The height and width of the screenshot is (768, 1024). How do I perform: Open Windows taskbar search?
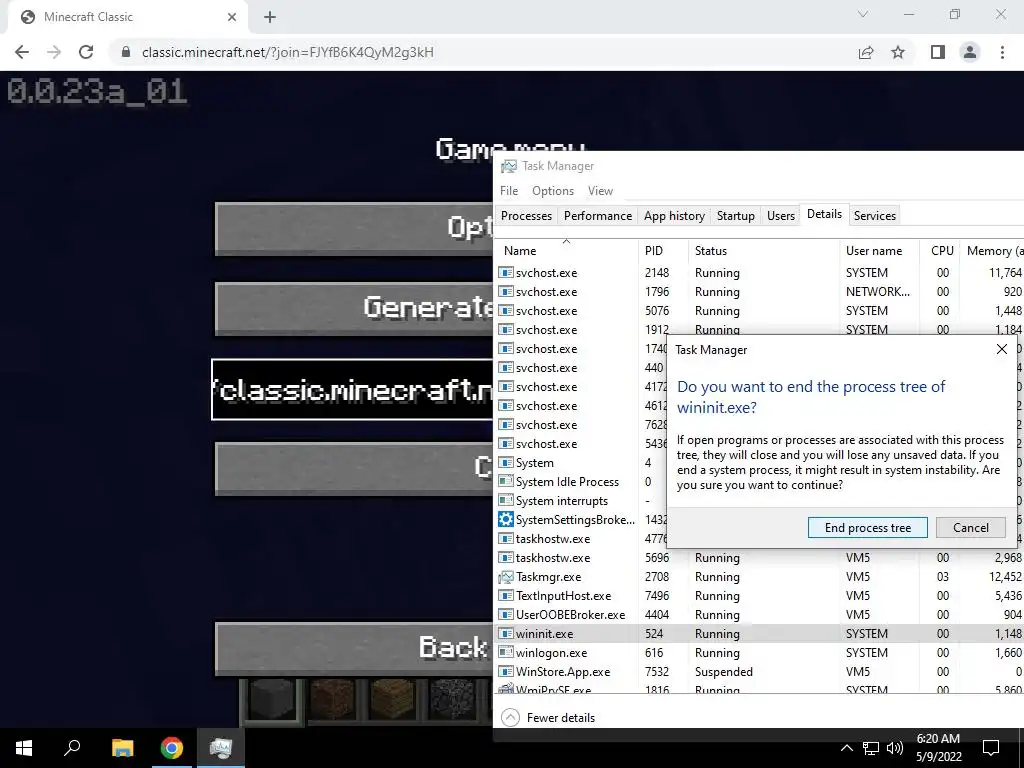pos(72,748)
